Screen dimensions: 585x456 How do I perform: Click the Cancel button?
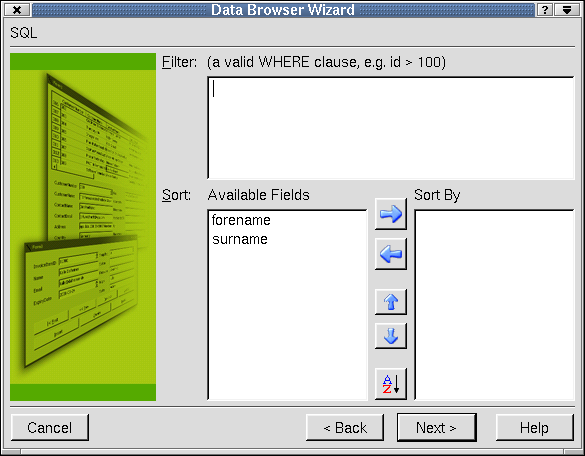coord(50,428)
